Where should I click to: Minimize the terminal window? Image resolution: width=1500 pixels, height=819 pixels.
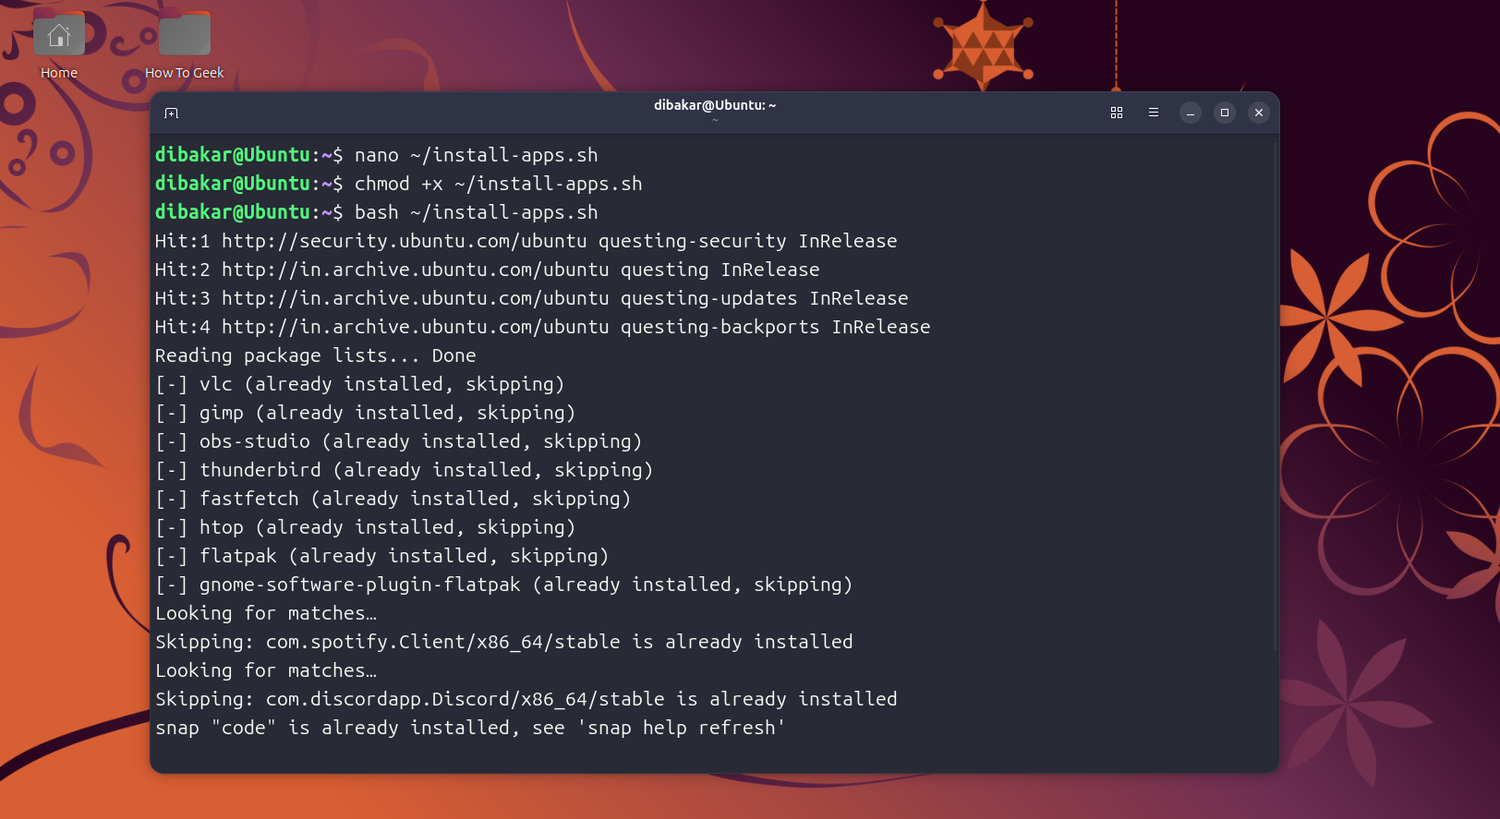pos(1190,113)
